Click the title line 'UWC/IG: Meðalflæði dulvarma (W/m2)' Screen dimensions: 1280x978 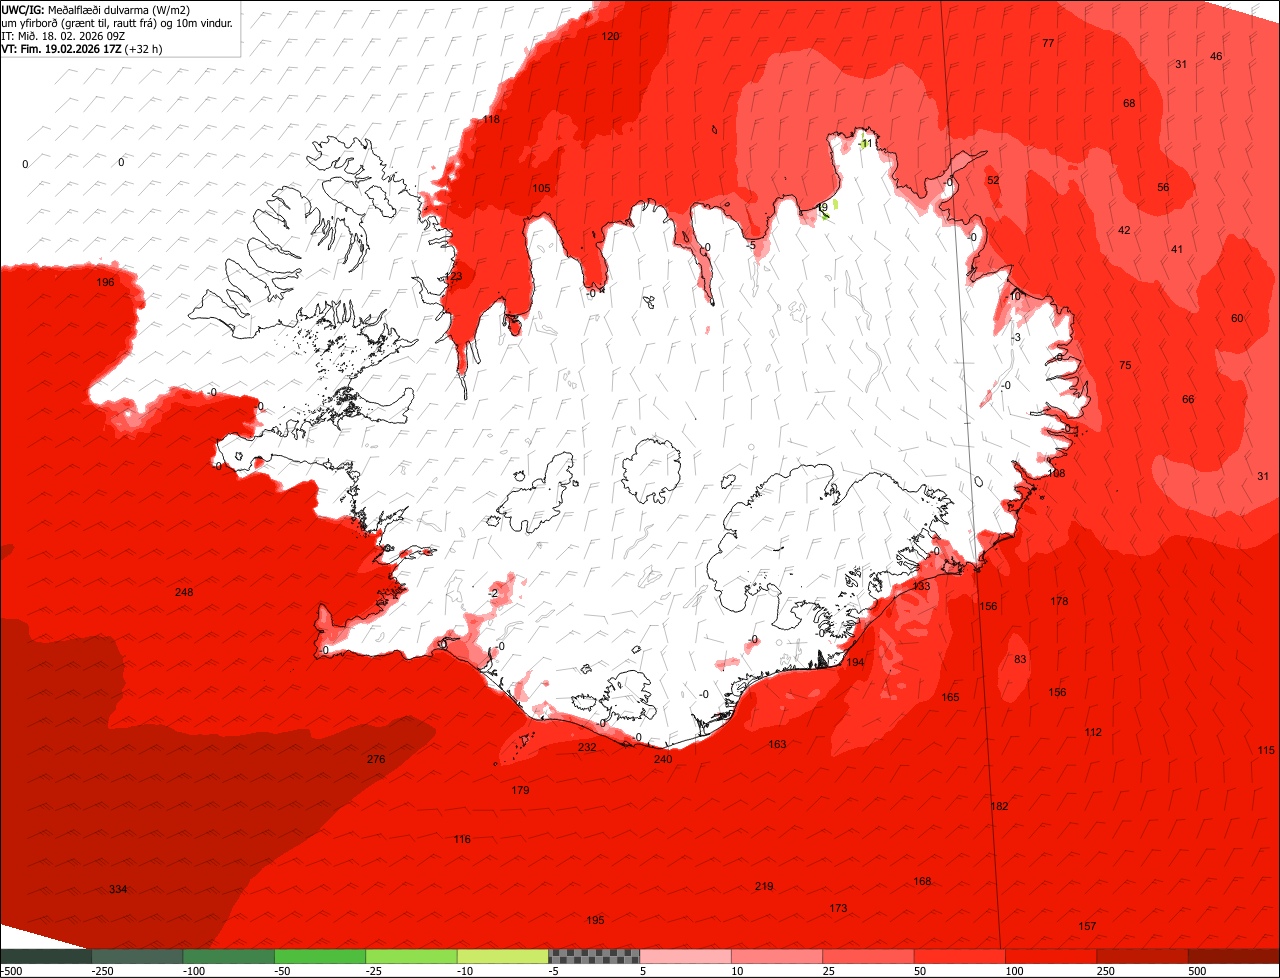96,10
